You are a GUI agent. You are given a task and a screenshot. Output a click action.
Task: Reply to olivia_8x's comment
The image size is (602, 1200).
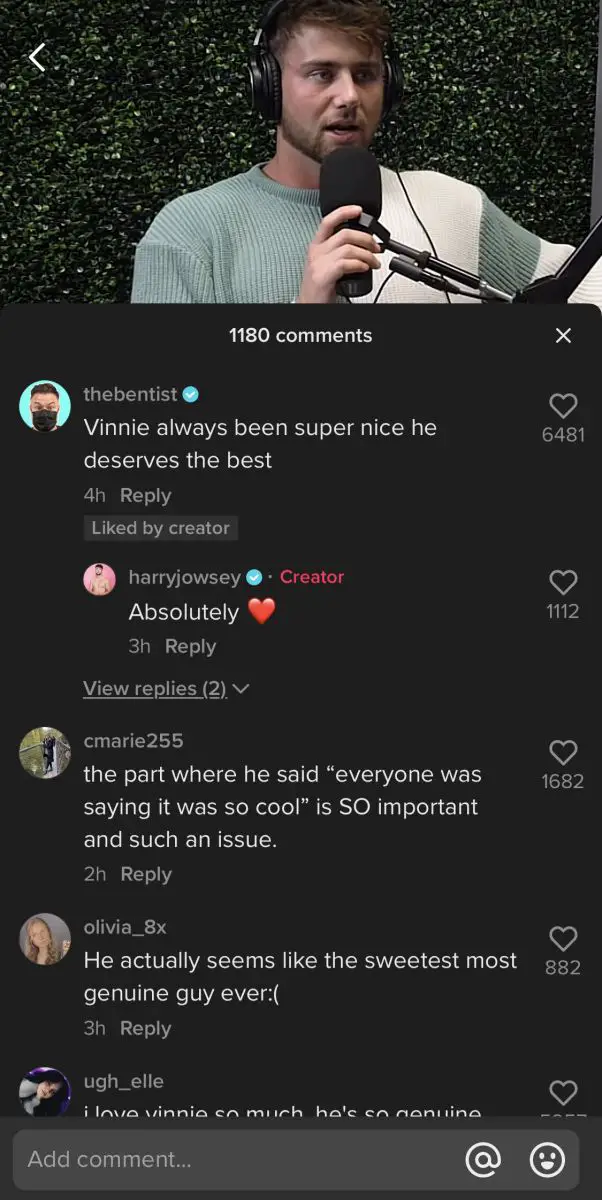tap(145, 1028)
